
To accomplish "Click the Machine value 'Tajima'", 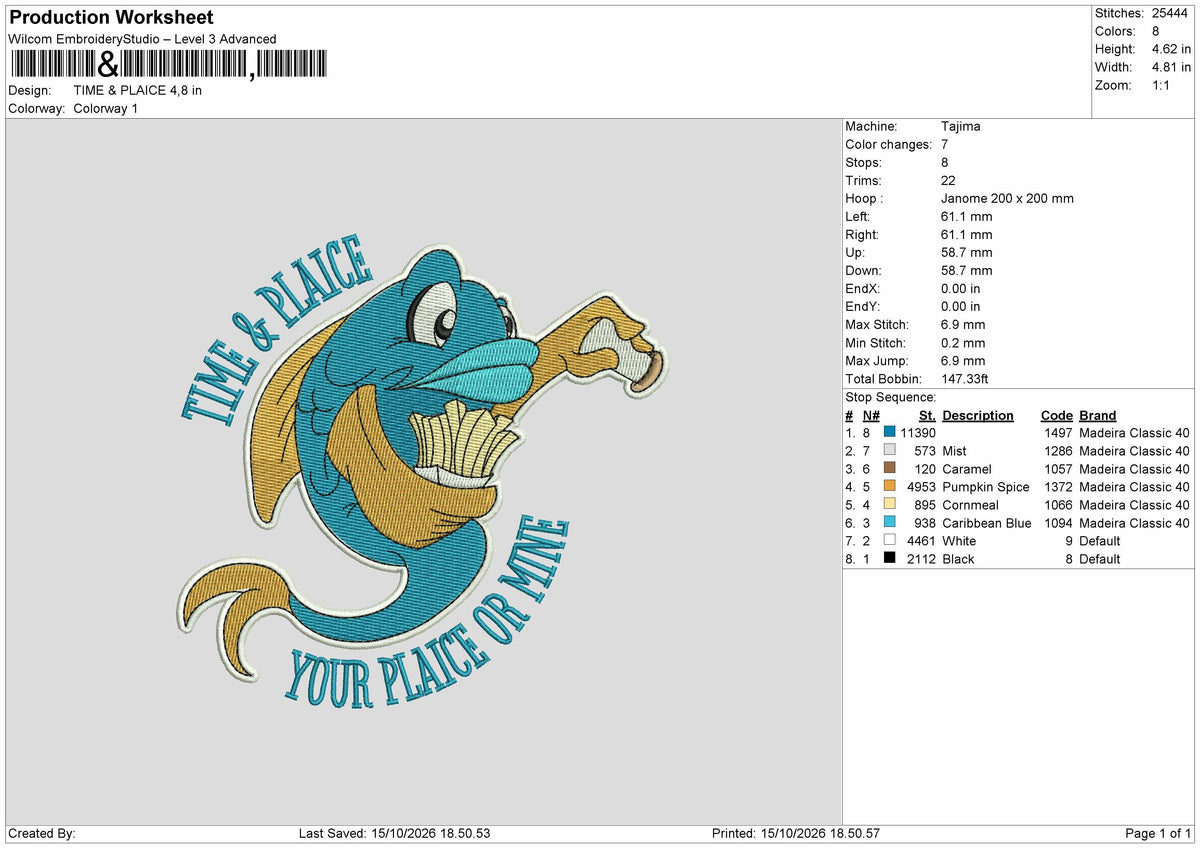I will [x=961, y=126].
